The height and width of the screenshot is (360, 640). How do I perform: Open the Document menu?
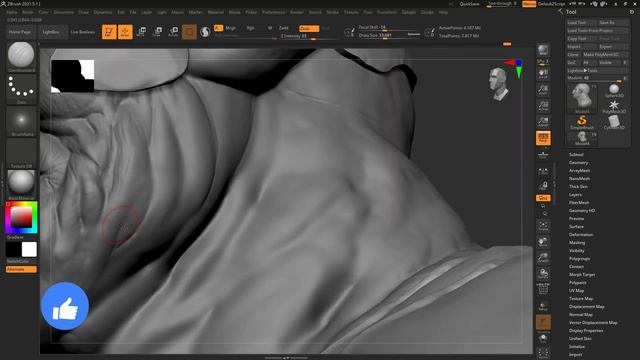click(64, 12)
